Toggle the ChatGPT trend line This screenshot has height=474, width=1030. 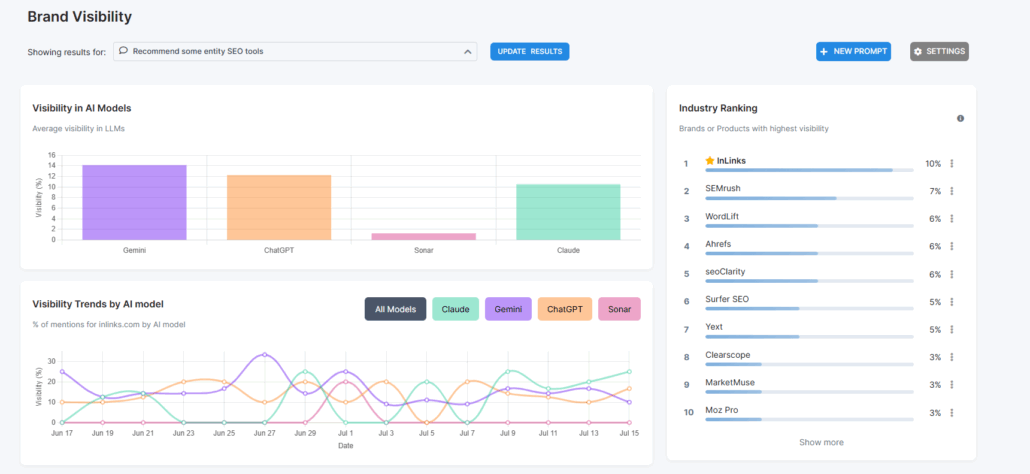pyautogui.click(x=565, y=309)
